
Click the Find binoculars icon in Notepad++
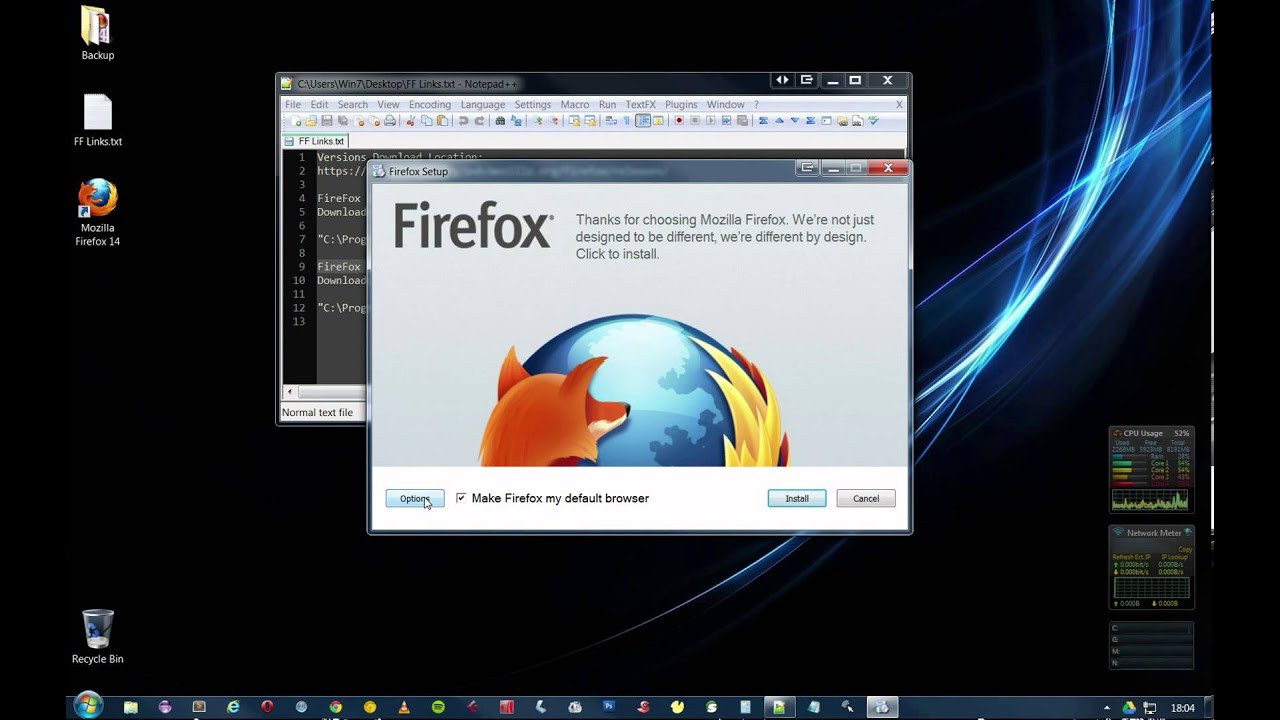coord(500,121)
